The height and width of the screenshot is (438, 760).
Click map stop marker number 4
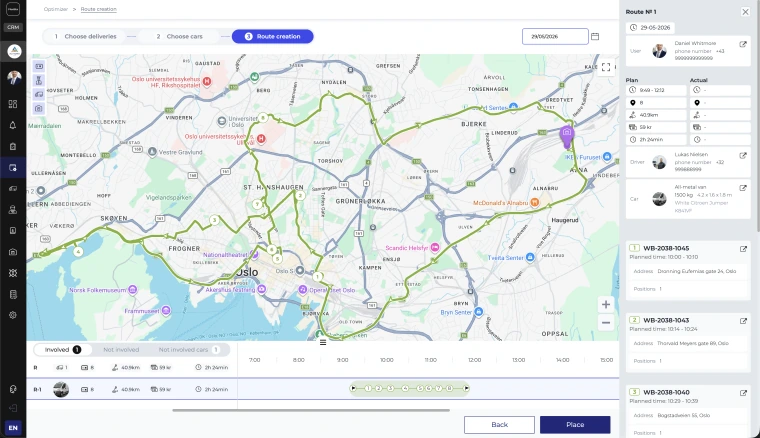78,251
